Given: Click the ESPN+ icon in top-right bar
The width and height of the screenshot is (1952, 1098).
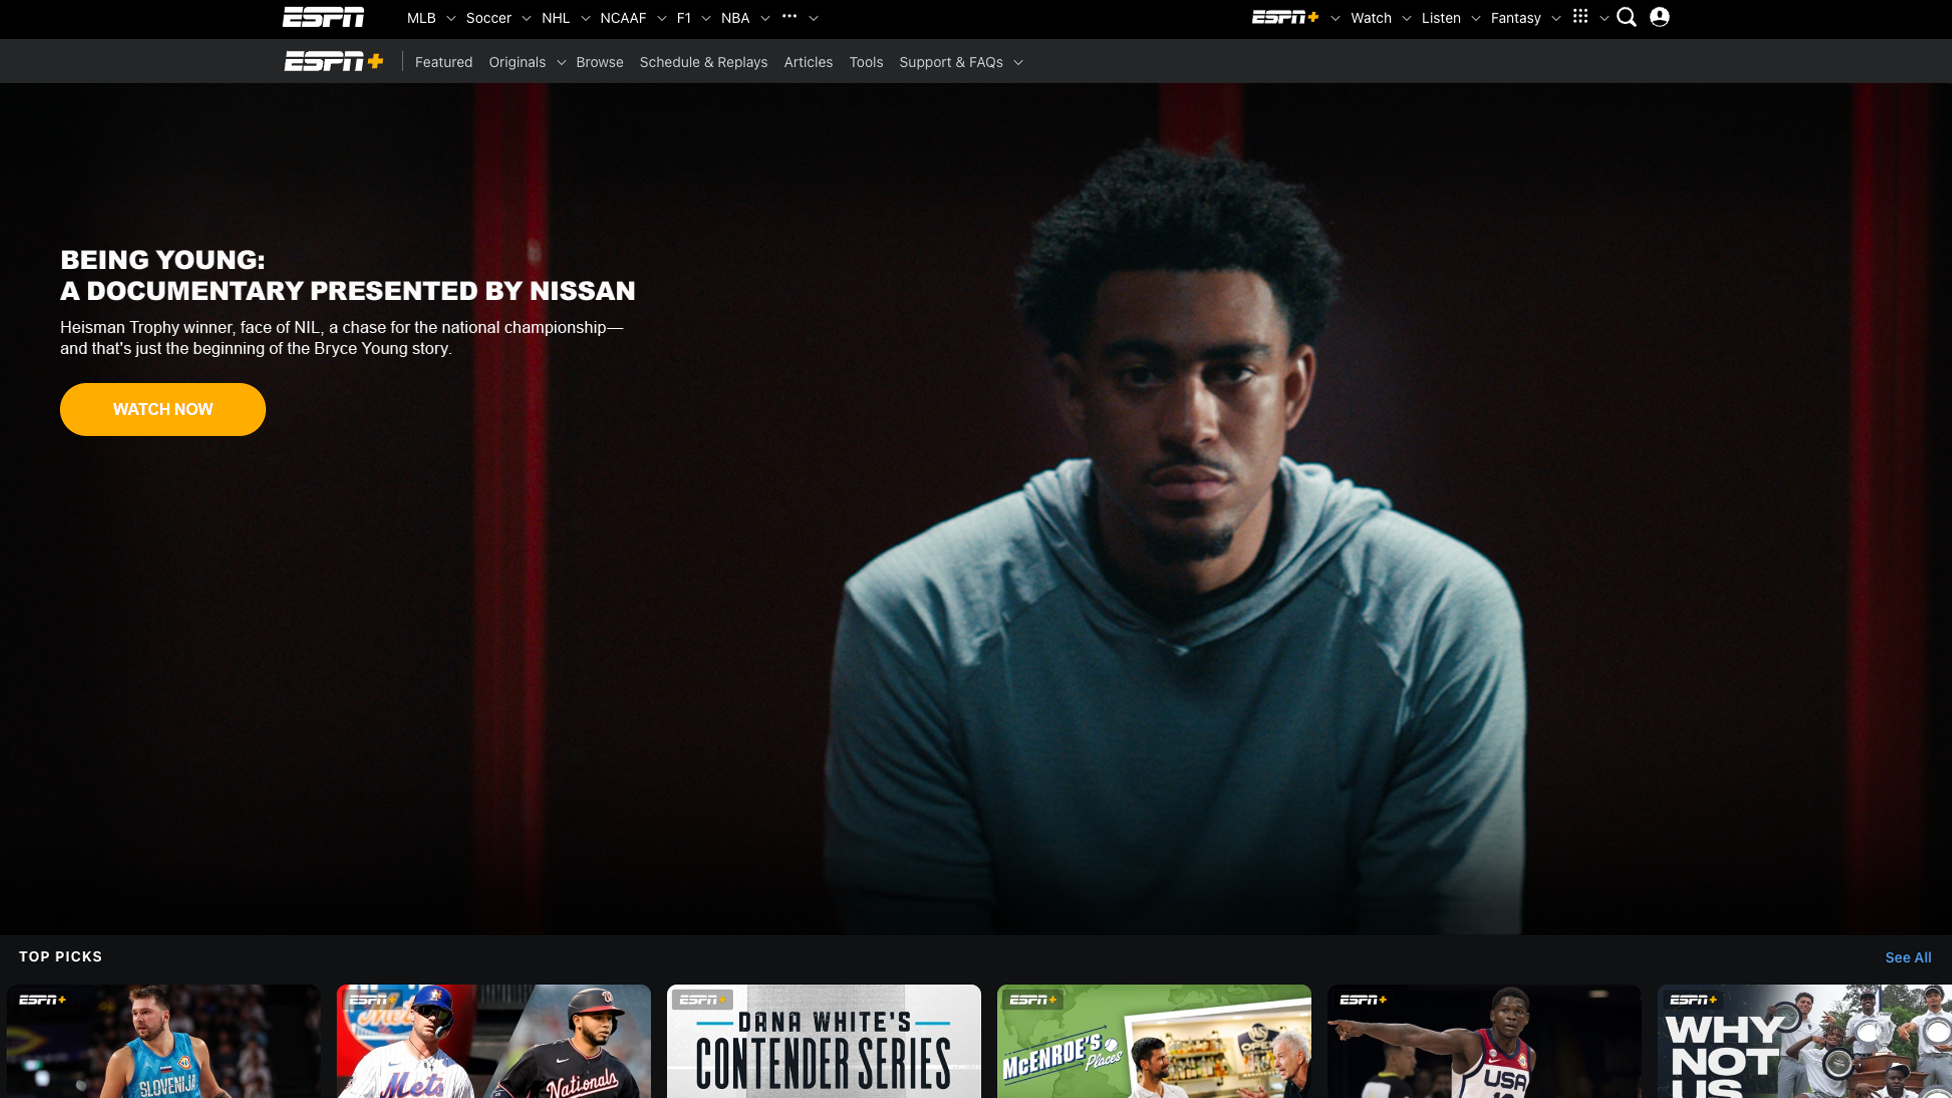Looking at the screenshot, I should pyautogui.click(x=1285, y=17).
